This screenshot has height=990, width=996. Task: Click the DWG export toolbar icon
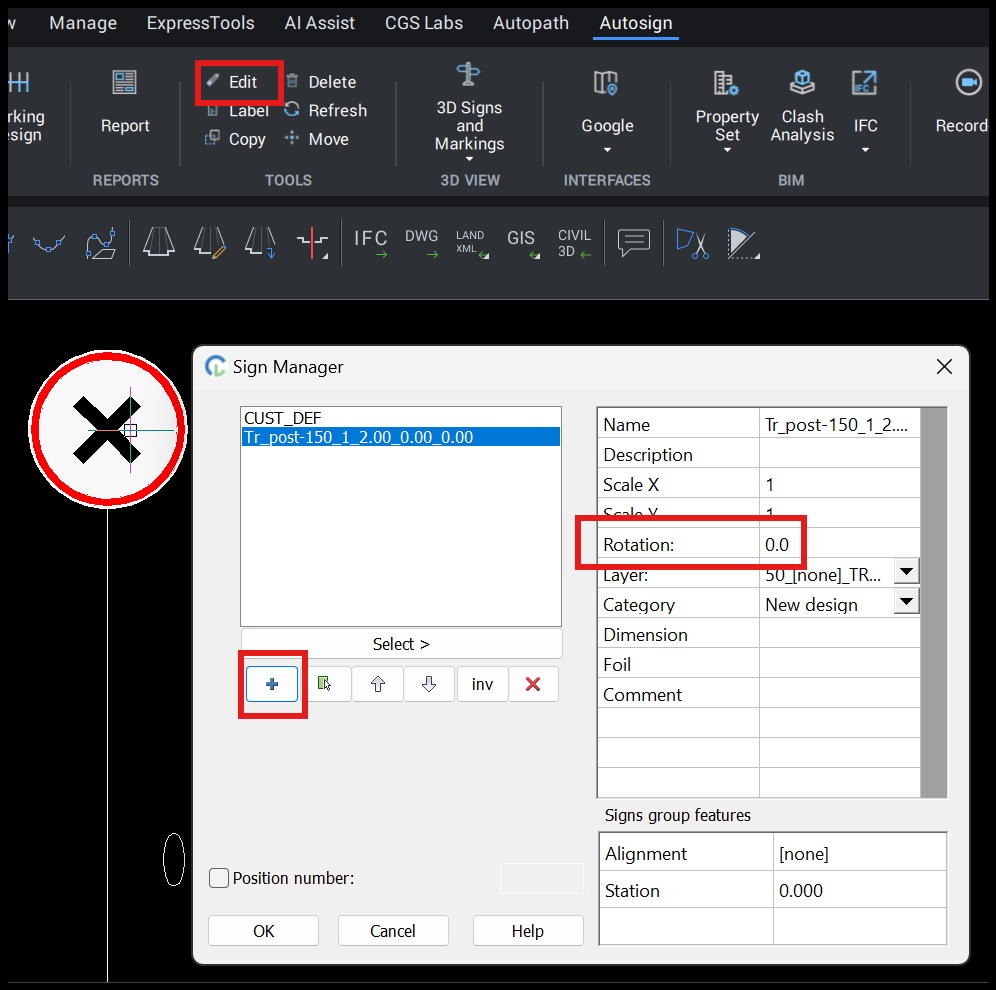point(421,242)
